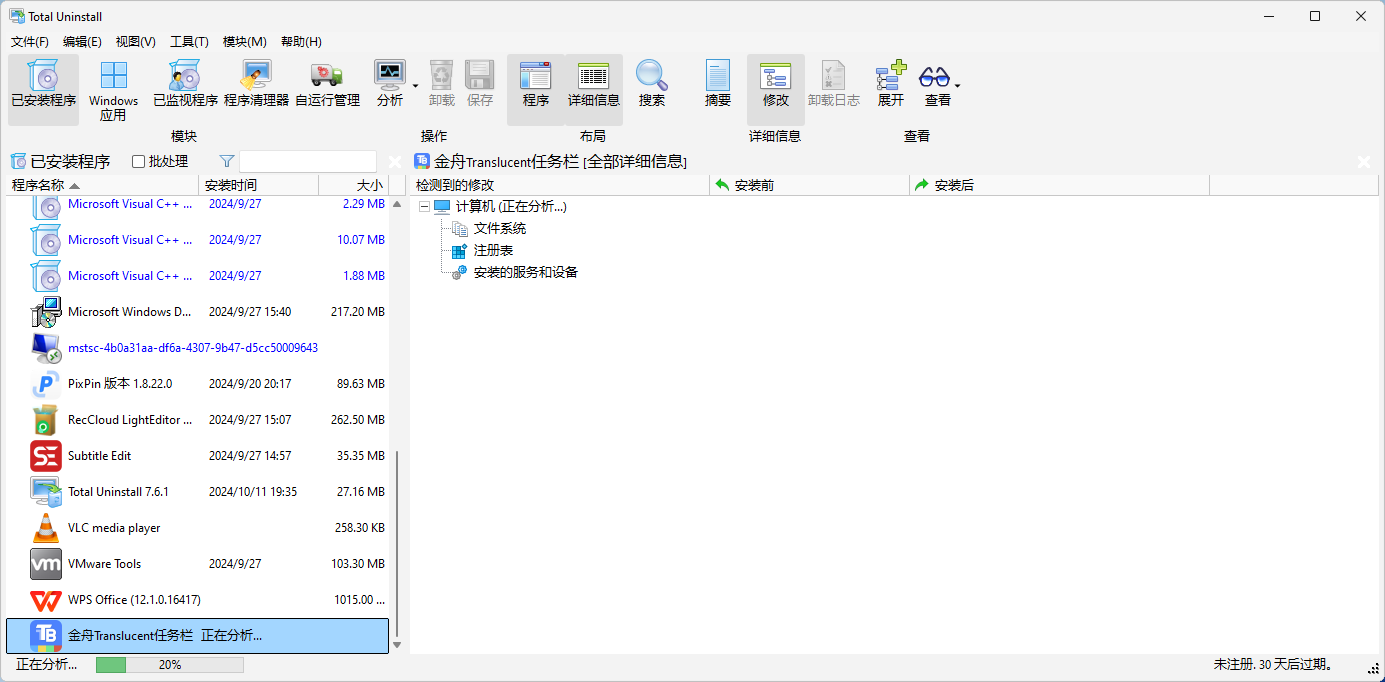Select PixPin 版本 1.8.22.0 entry

pyautogui.click(x=197, y=384)
